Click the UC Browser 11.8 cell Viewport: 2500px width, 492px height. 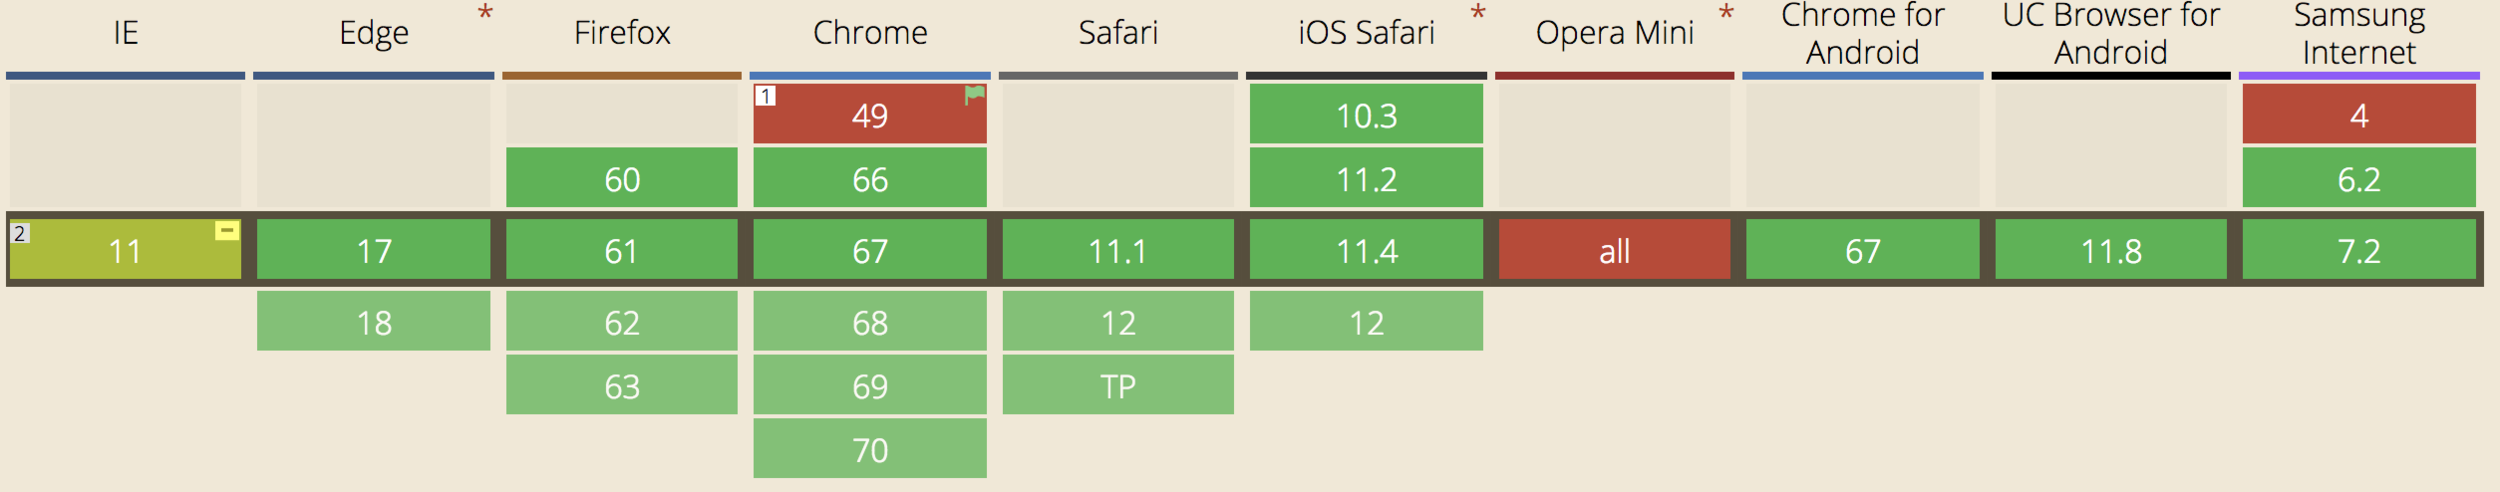(x=2110, y=250)
